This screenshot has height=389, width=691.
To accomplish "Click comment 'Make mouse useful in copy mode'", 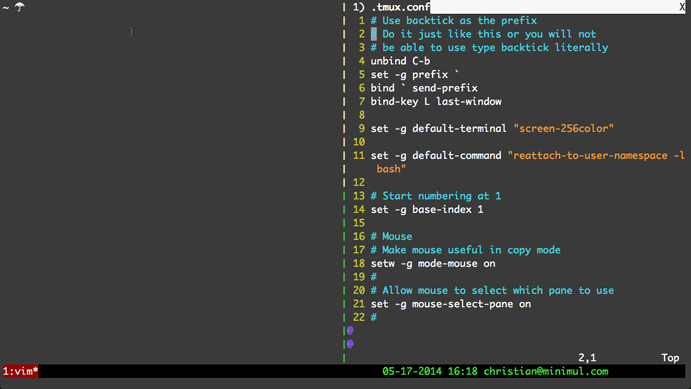I will pyautogui.click(x=465, y=250).
